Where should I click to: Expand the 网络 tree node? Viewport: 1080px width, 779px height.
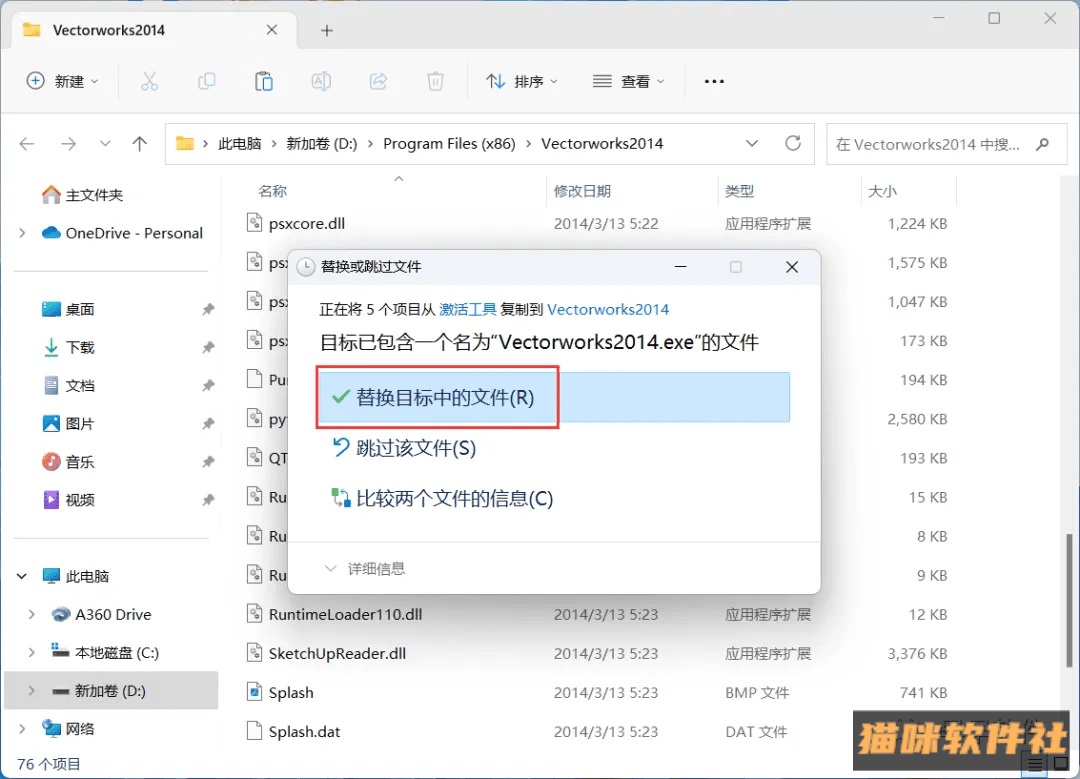click(x=22, y=729)
